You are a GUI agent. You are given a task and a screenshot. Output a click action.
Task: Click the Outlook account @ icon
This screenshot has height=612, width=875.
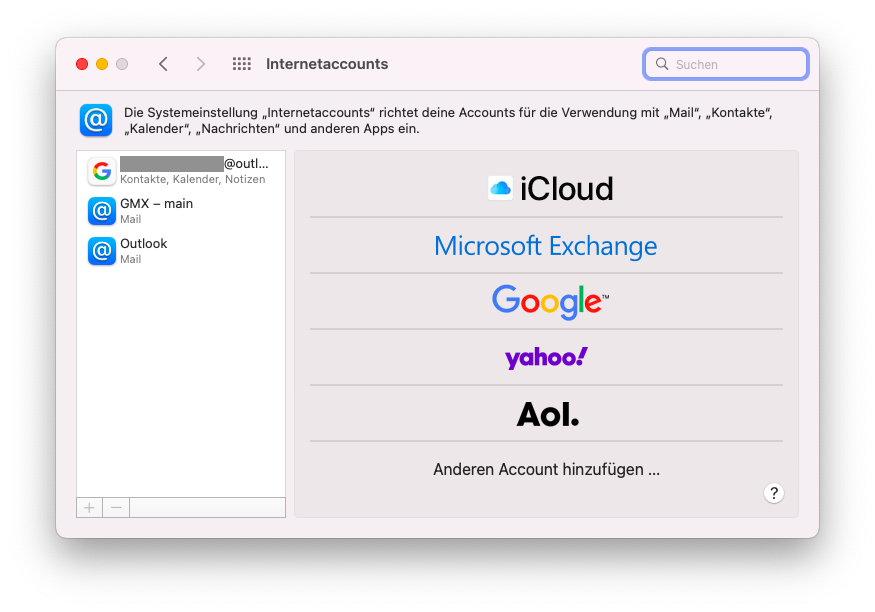(102, 251)
